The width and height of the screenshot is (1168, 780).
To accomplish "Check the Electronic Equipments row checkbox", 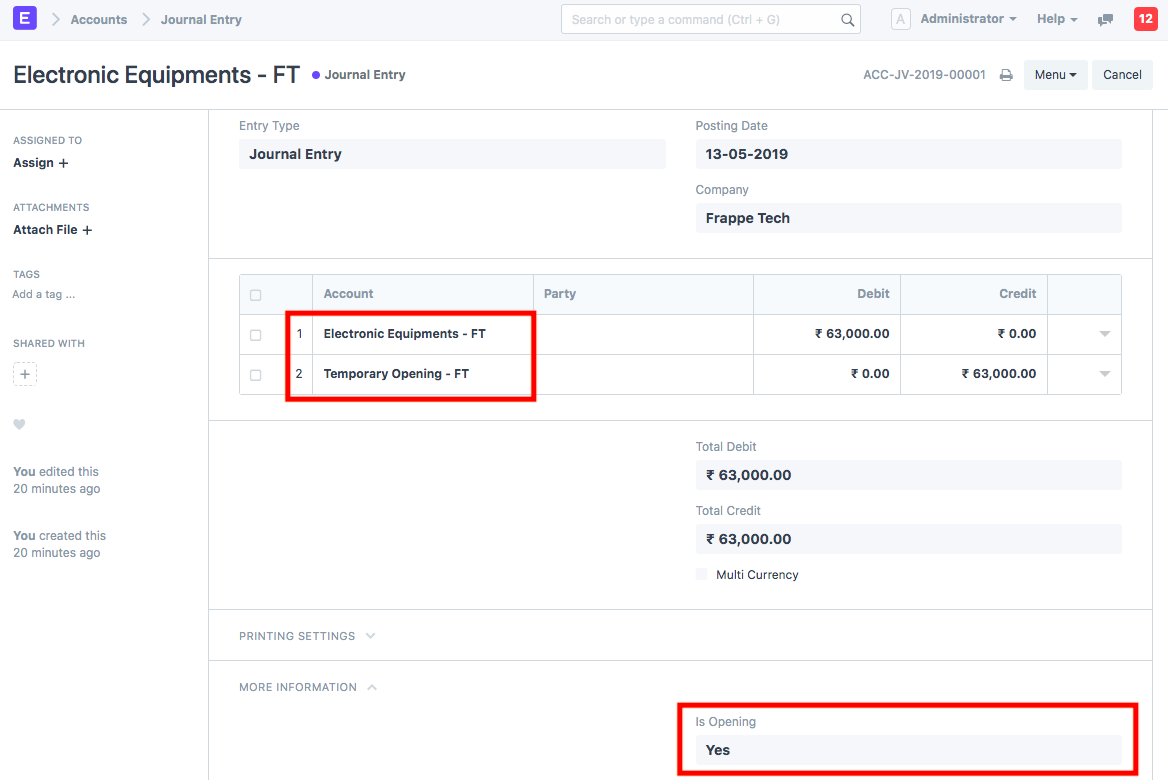I will pyautogui.click(x=255, y=334).
